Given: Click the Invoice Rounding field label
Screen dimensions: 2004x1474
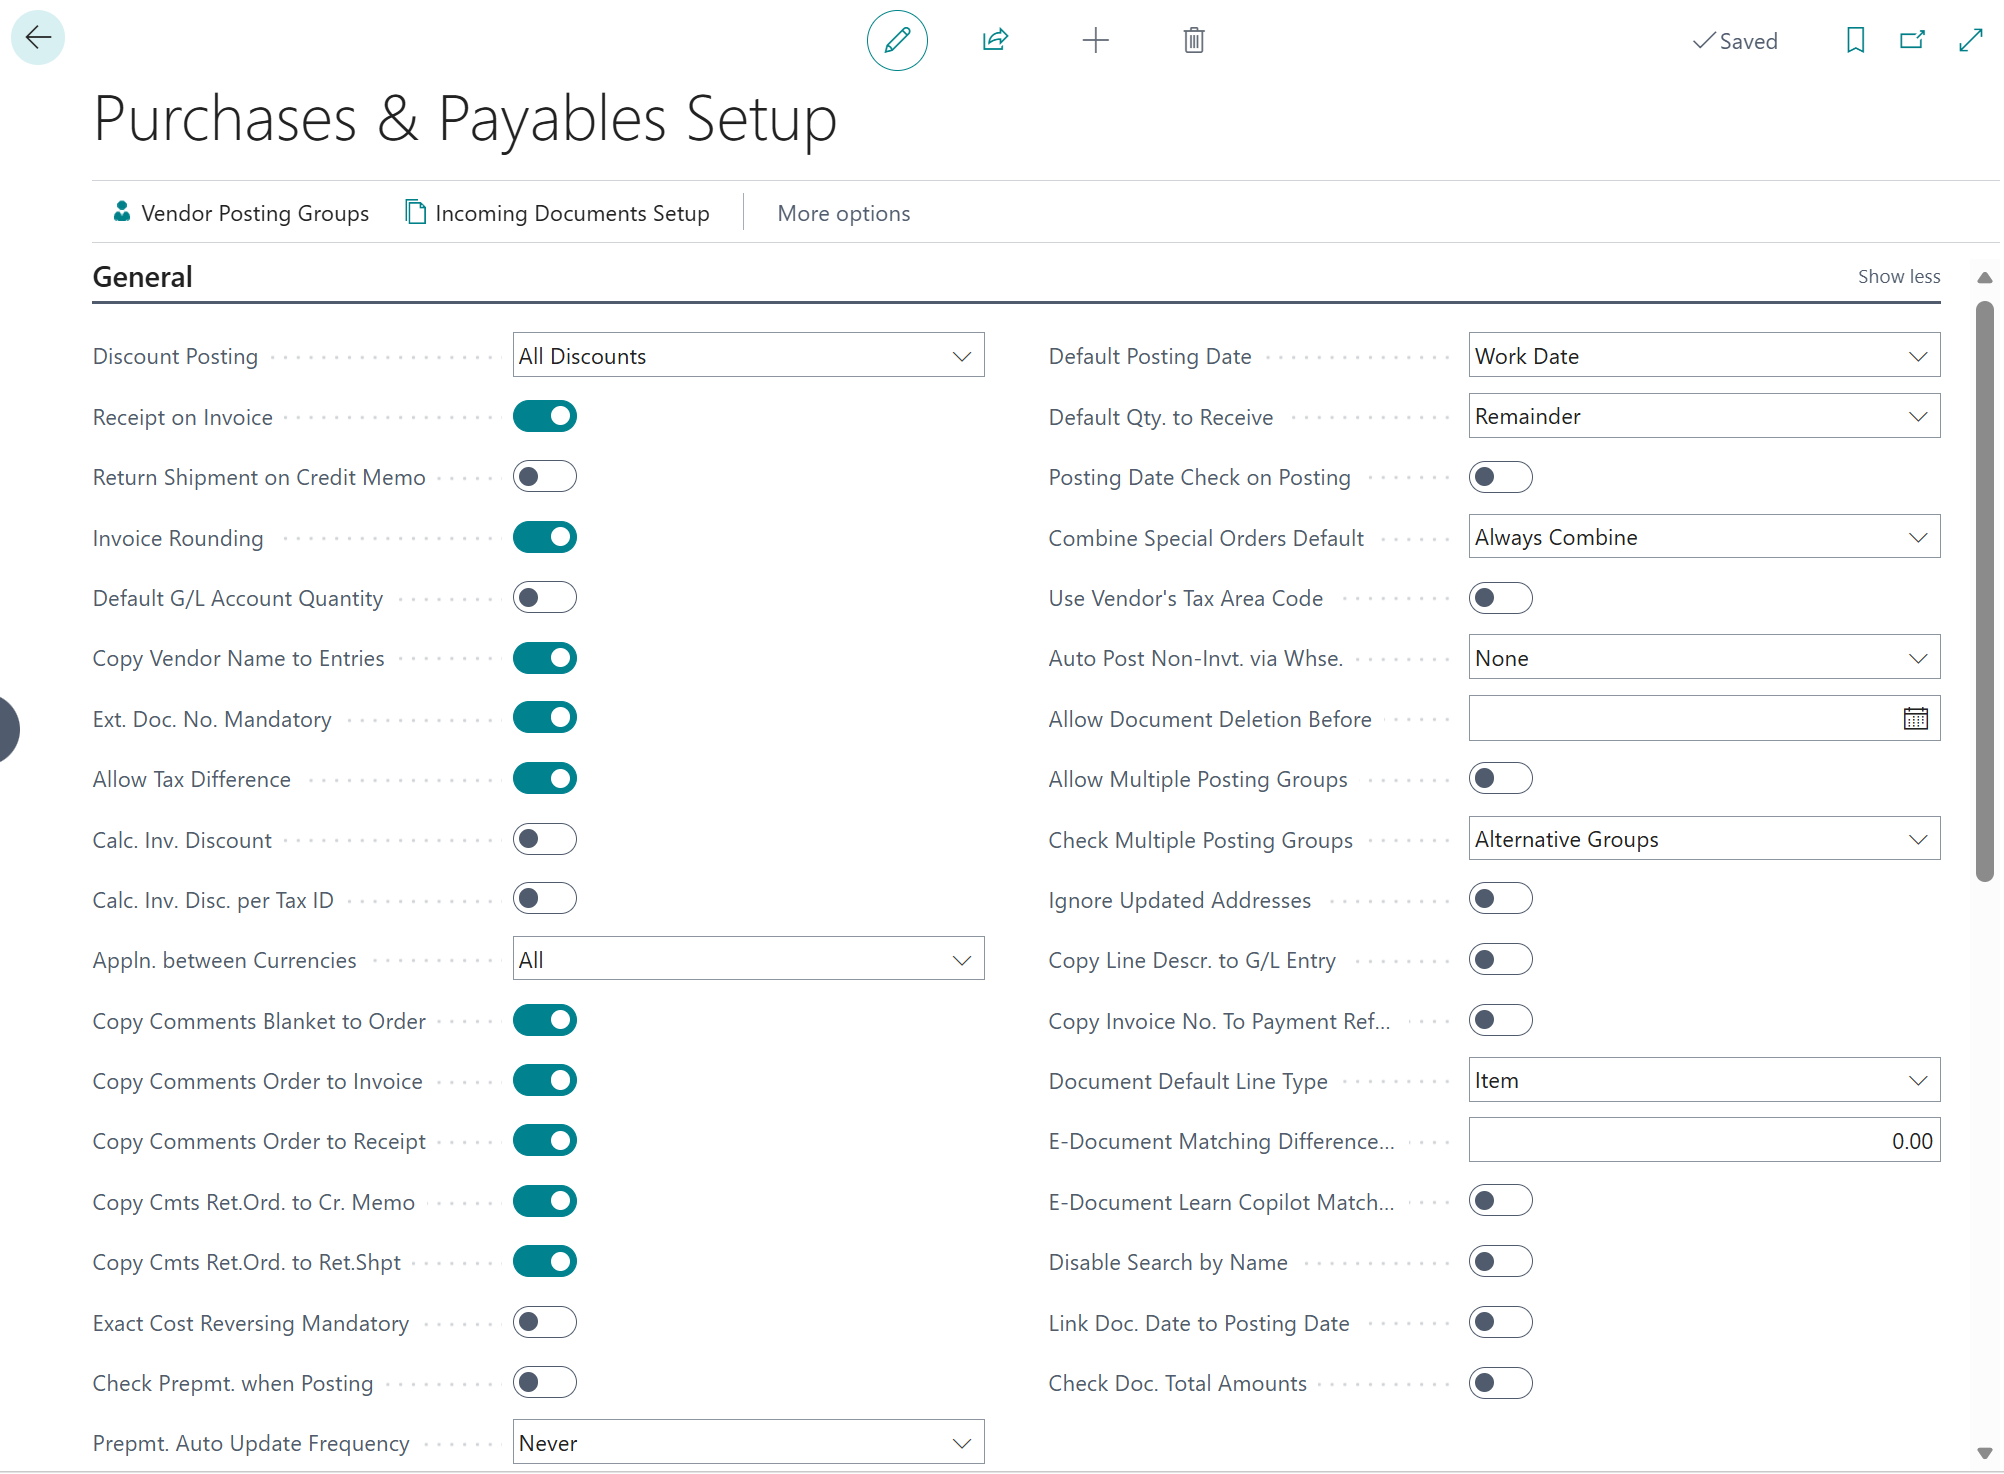Looking at the screenshot, I should click(178, 538).
